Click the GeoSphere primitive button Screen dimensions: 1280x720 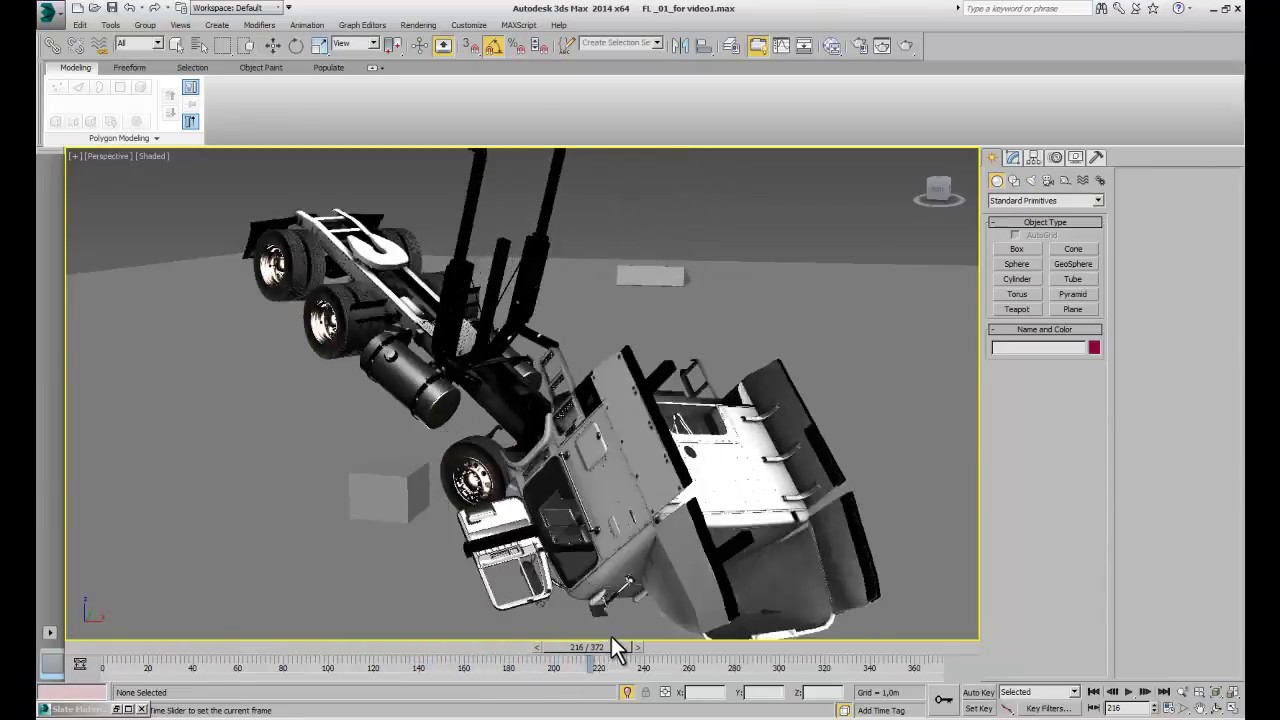(x=1072, y=264)
